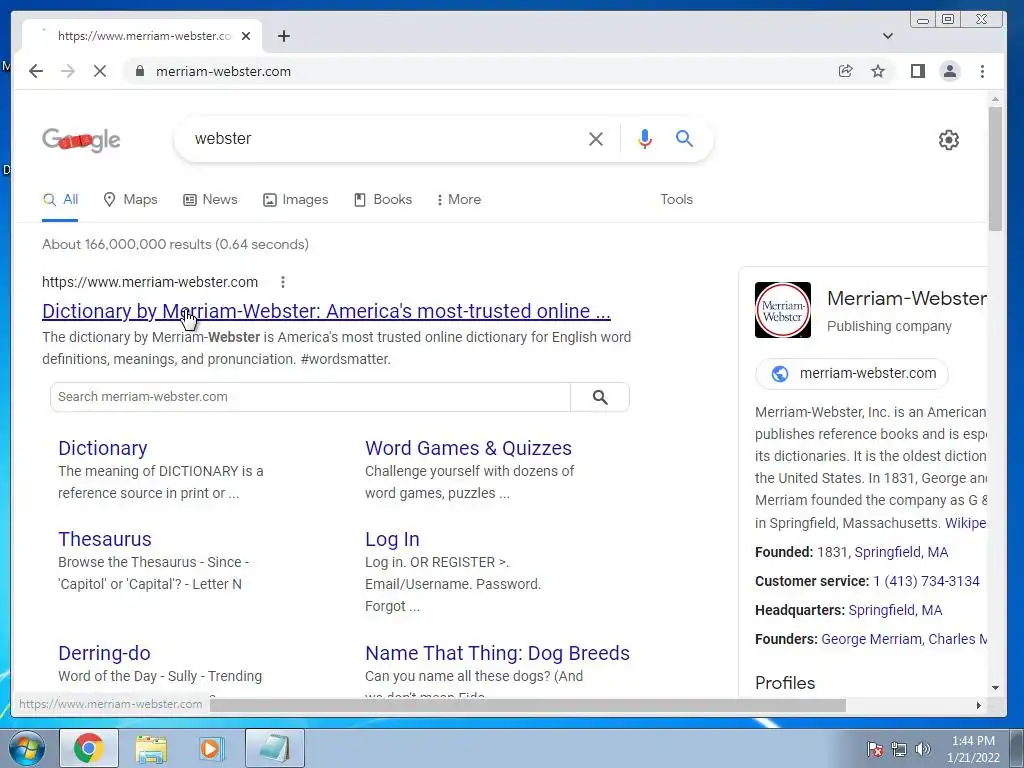1024x768 pixels.
Task: Open Name That Thing: Dog Breeds link
Action: pos(497,653)
